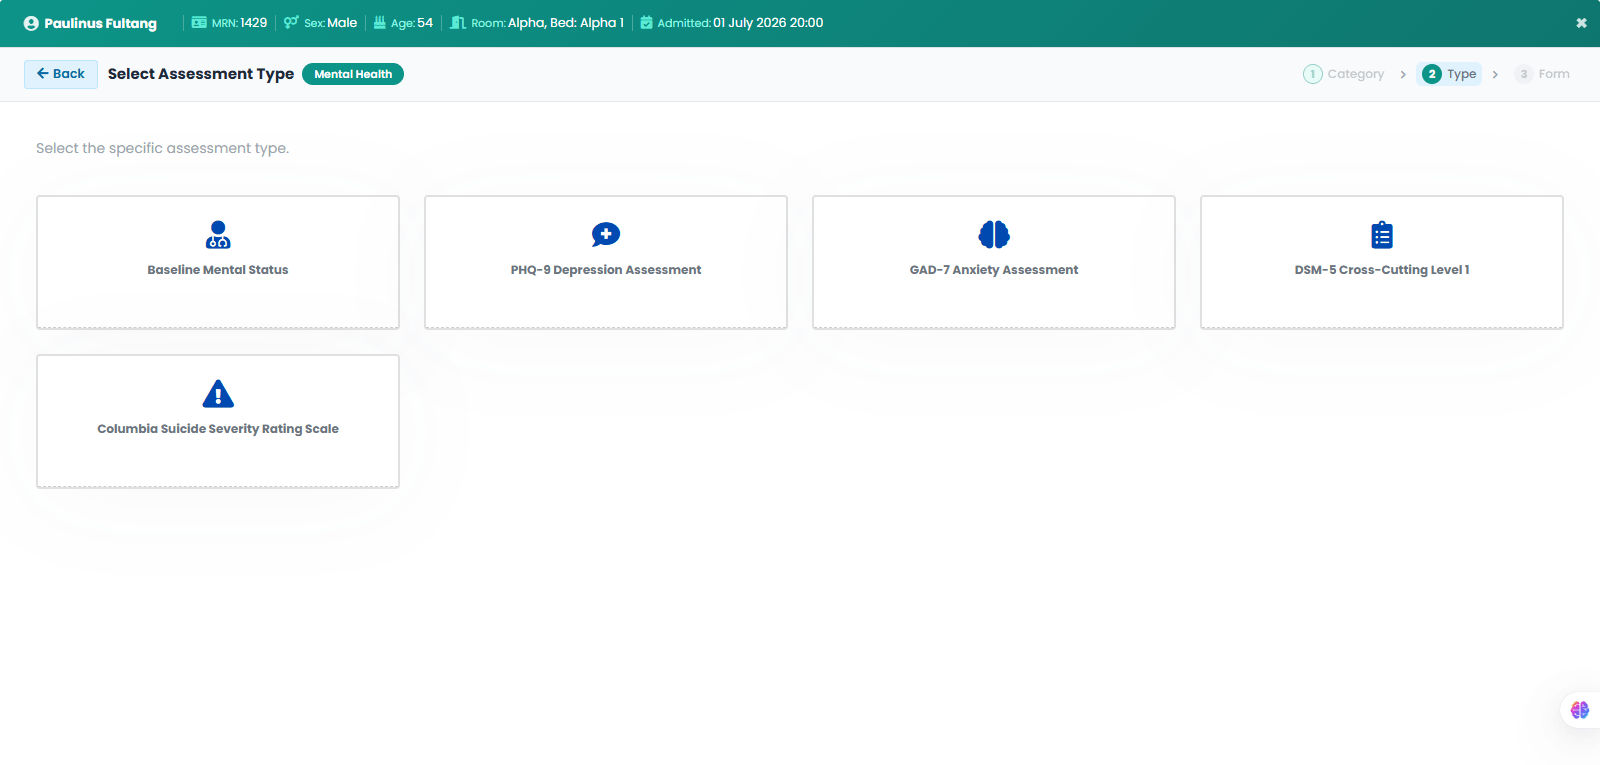This screenshot has height=765, width=1600.
Task: Click the room door icon in header
Action: [458, 22]
